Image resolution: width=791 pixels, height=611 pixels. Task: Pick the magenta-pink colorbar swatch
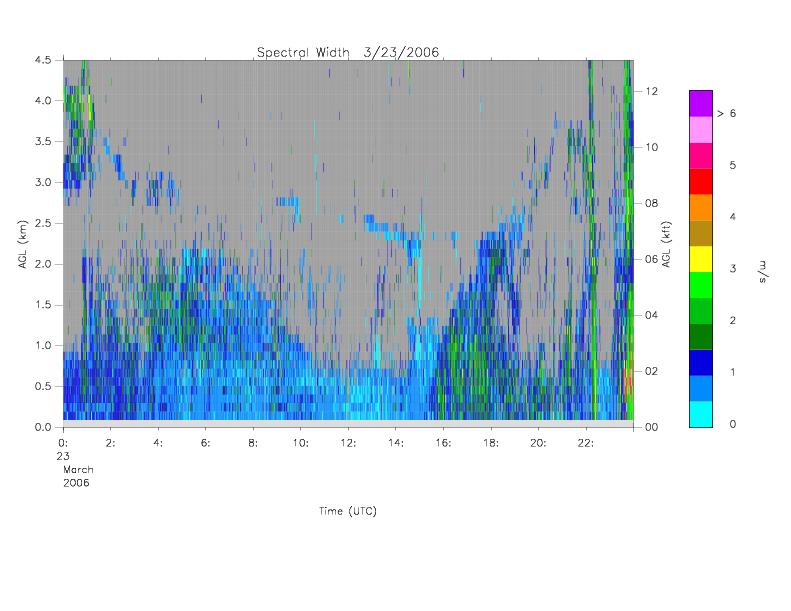coord(701,155)
